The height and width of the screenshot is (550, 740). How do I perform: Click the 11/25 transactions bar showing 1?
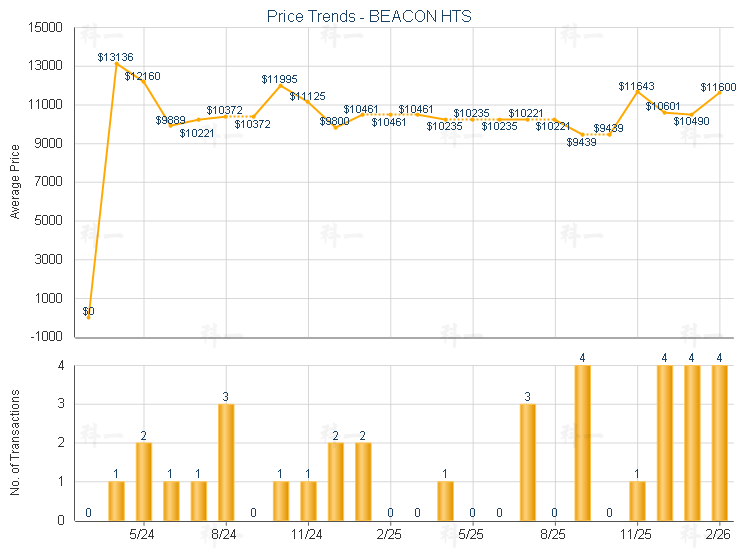coord(637,500)
